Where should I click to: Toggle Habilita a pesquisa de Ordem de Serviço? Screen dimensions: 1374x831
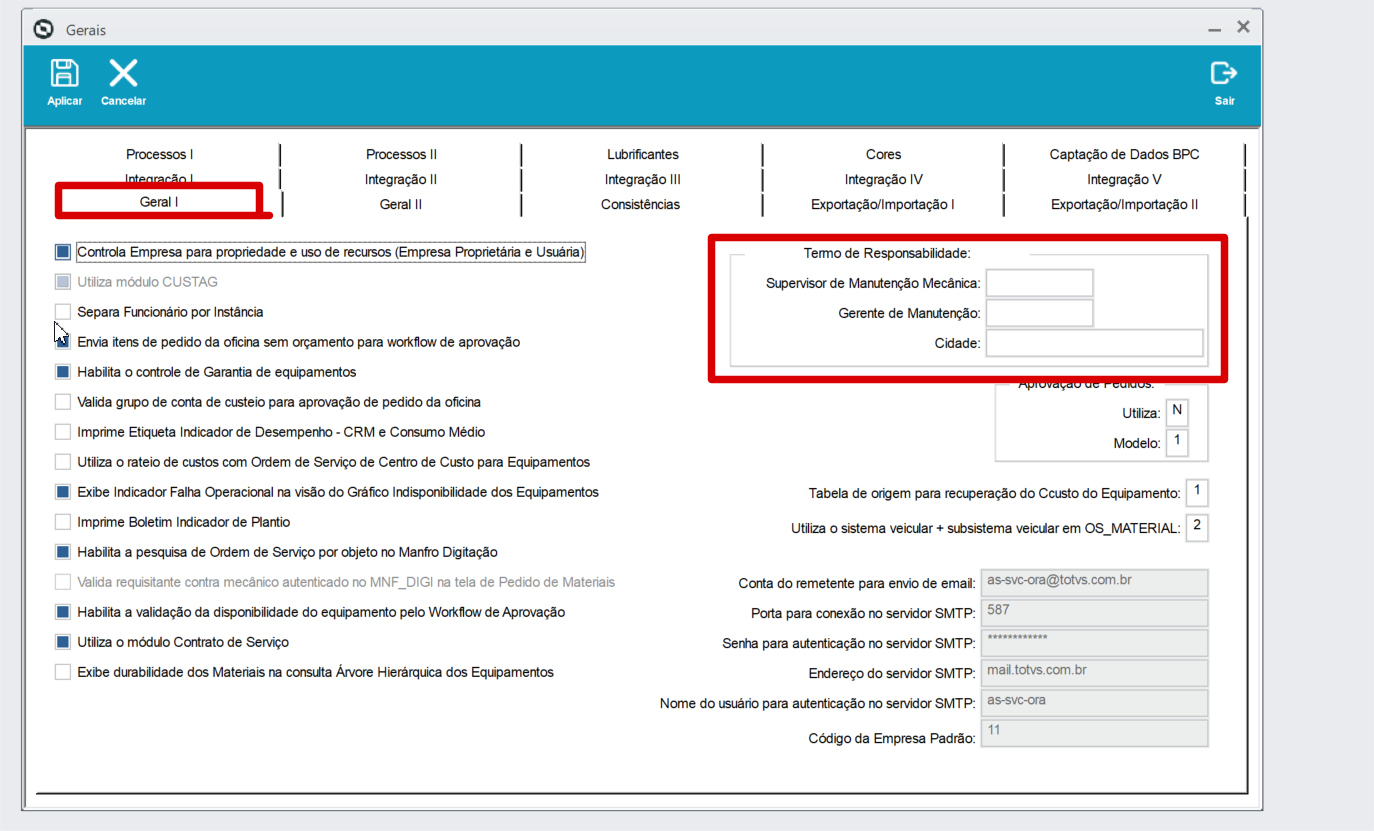(63, 552)
